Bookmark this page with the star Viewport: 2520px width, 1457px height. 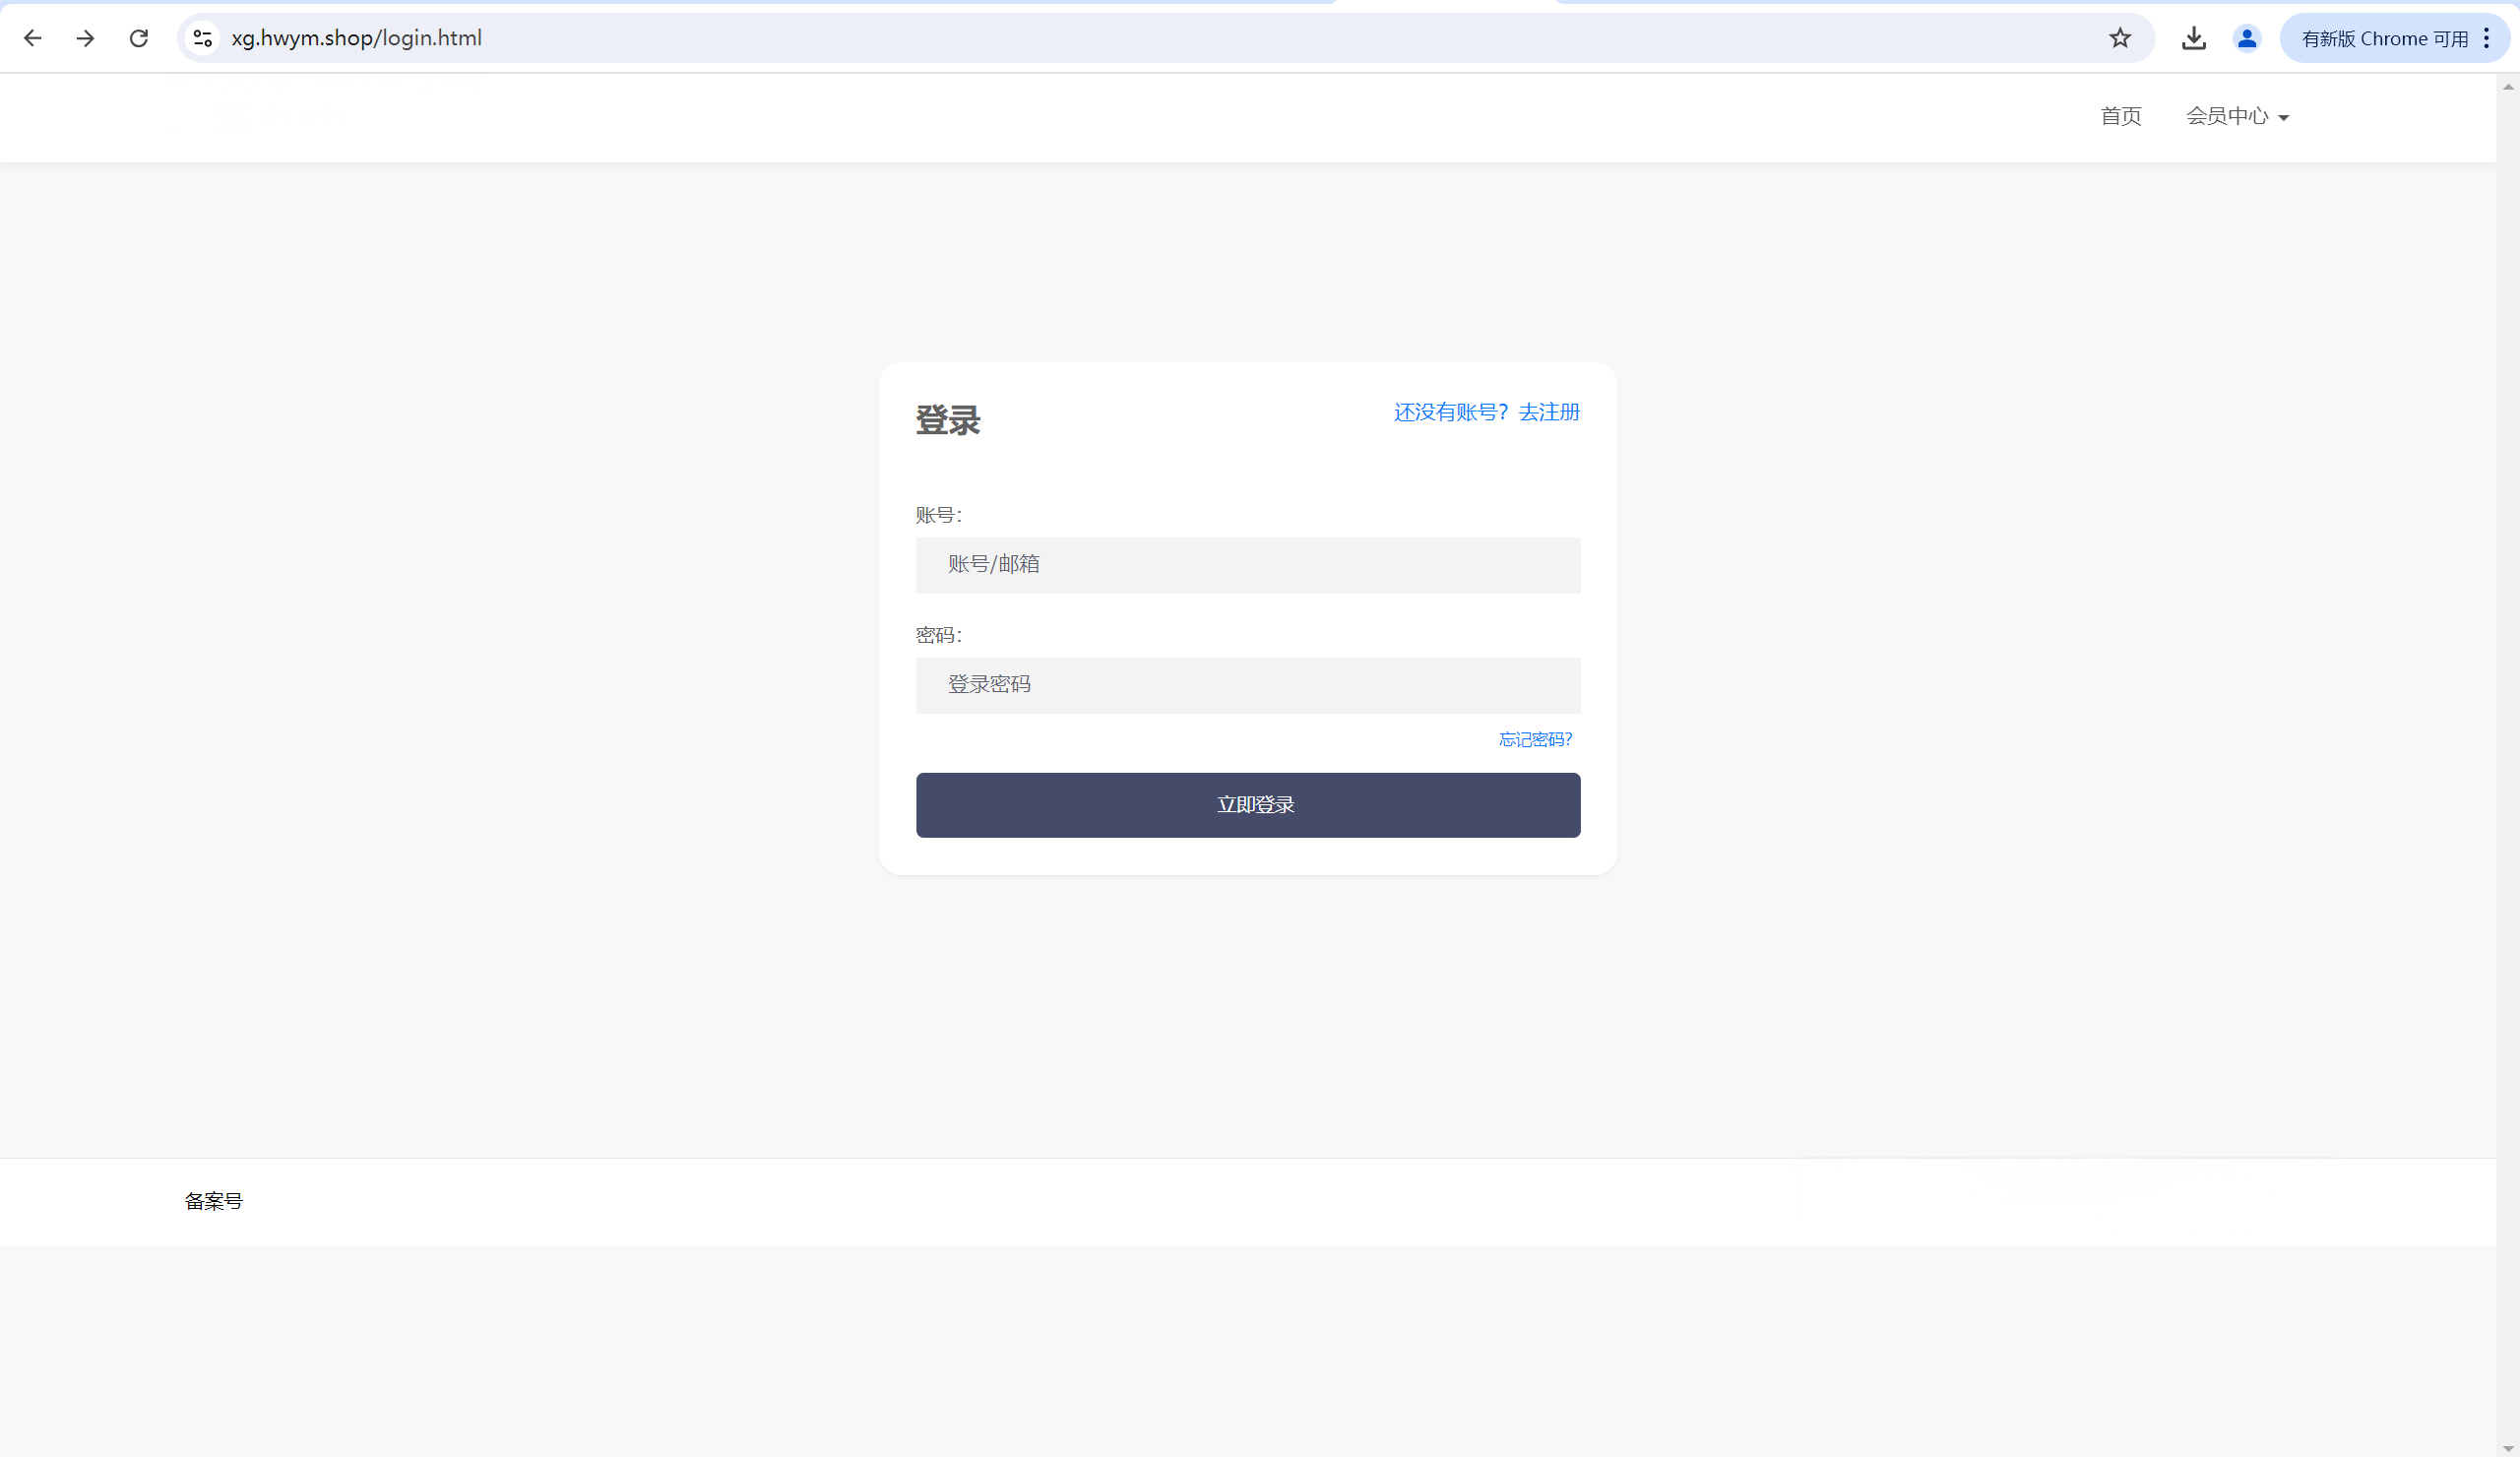tap(2119, 38)
